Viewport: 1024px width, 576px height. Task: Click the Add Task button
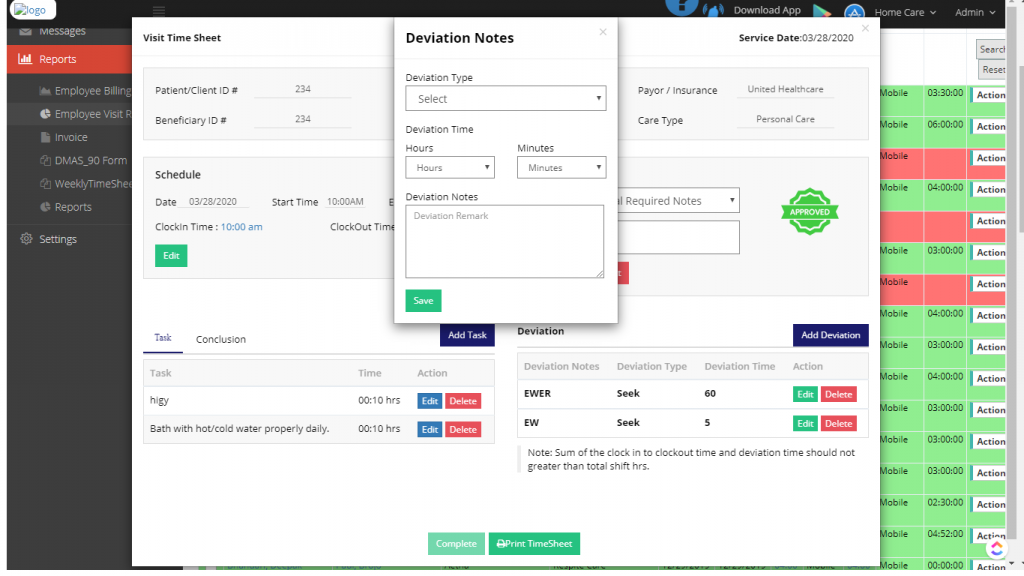[x=467, y=335]
